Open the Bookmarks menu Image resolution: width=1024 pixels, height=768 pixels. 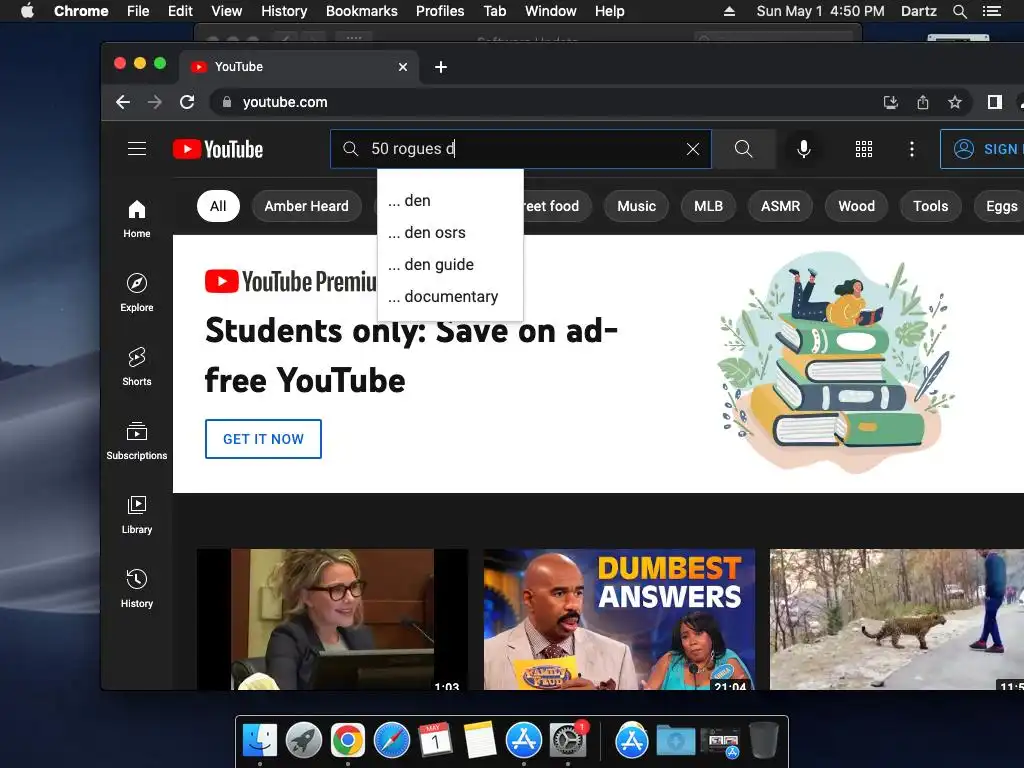click(x=362, y=11)
